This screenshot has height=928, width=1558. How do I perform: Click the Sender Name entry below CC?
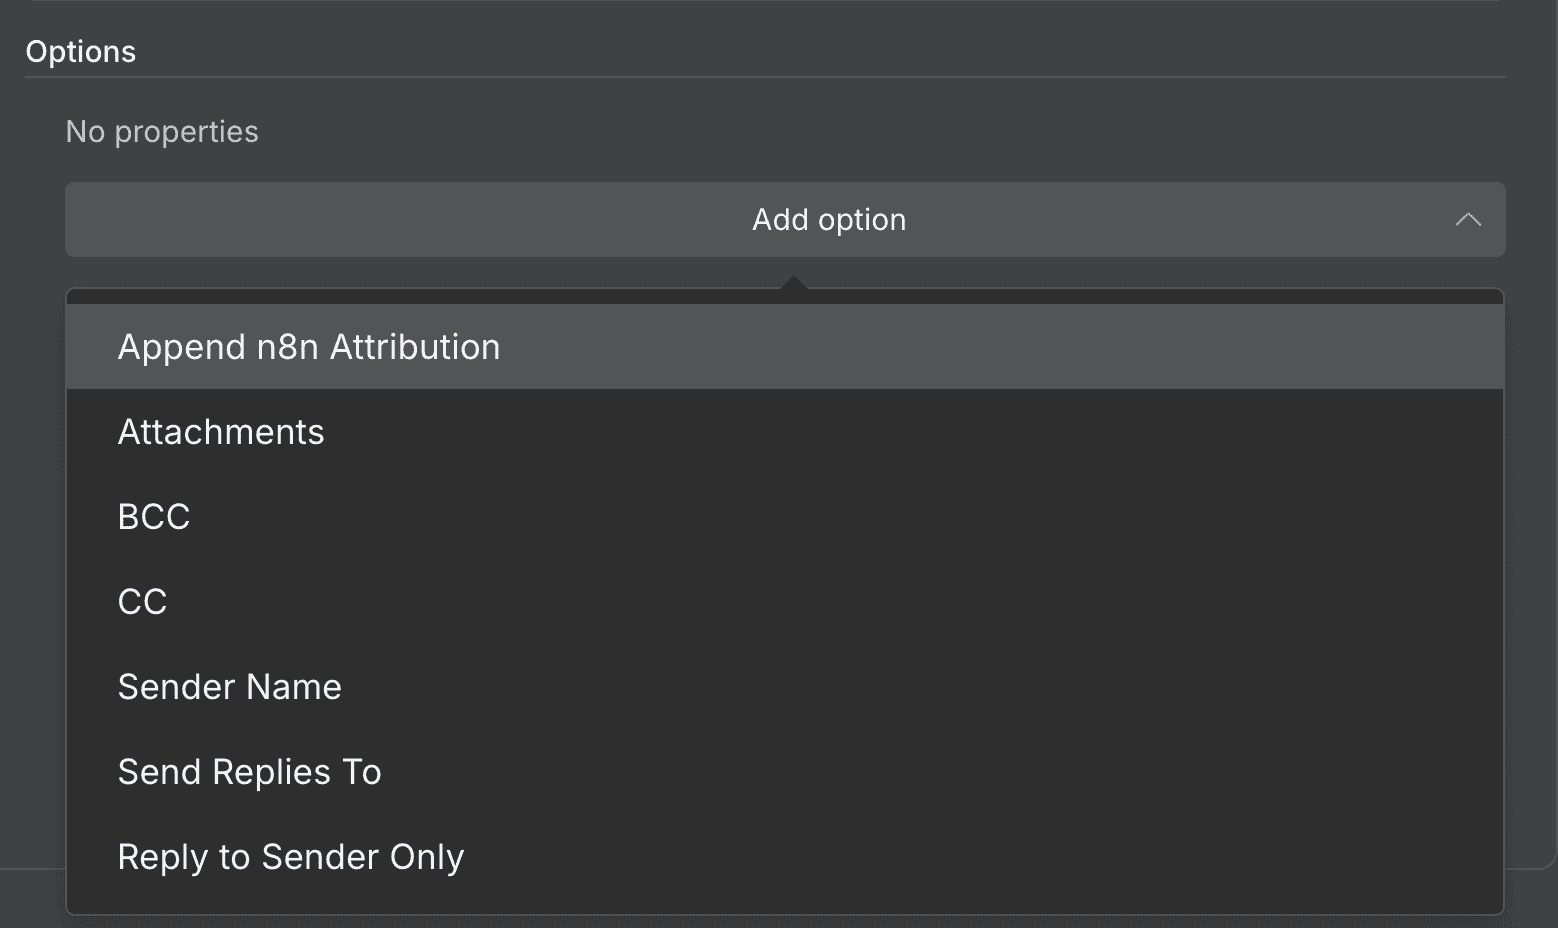[x=230, y=687]
